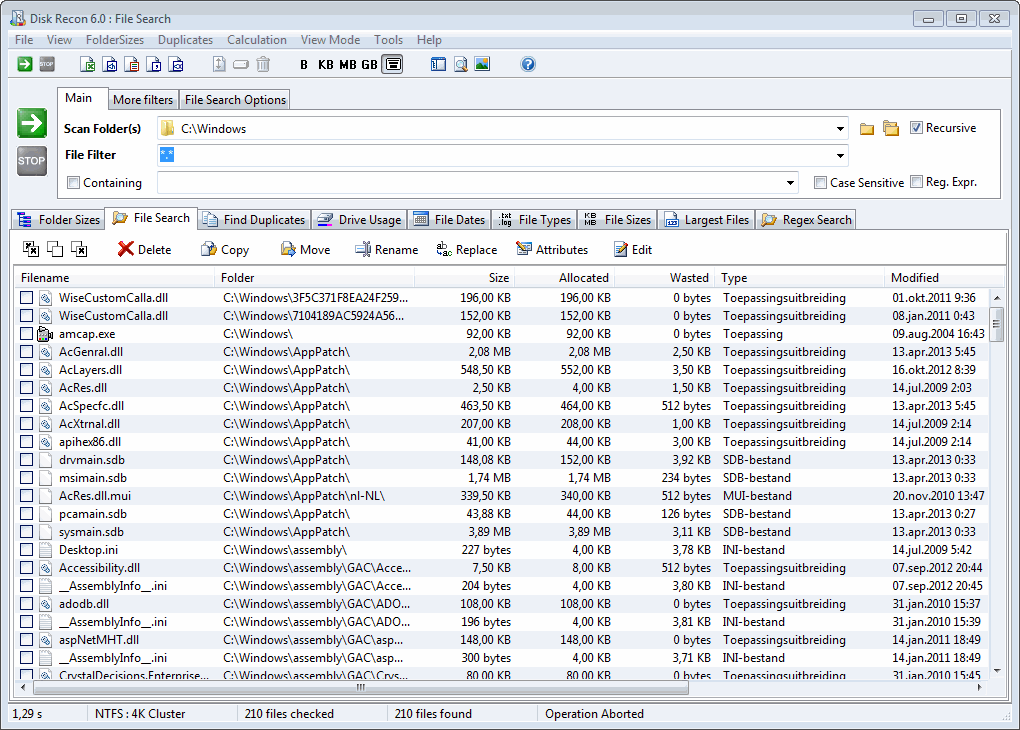Open the Folder Sizes tab
Screen dimensions: 1020x730
[59, 220]
